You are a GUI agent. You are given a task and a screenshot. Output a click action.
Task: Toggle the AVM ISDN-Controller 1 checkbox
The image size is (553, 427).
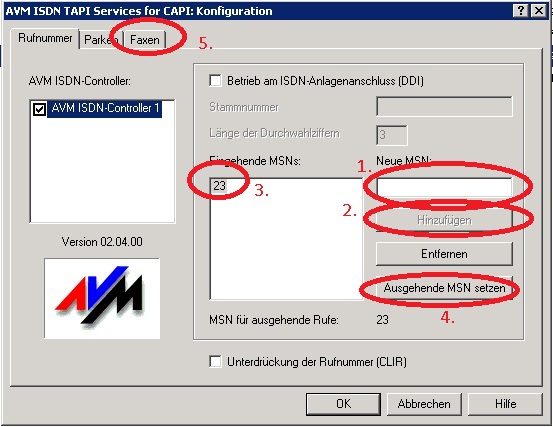(39, 109)
